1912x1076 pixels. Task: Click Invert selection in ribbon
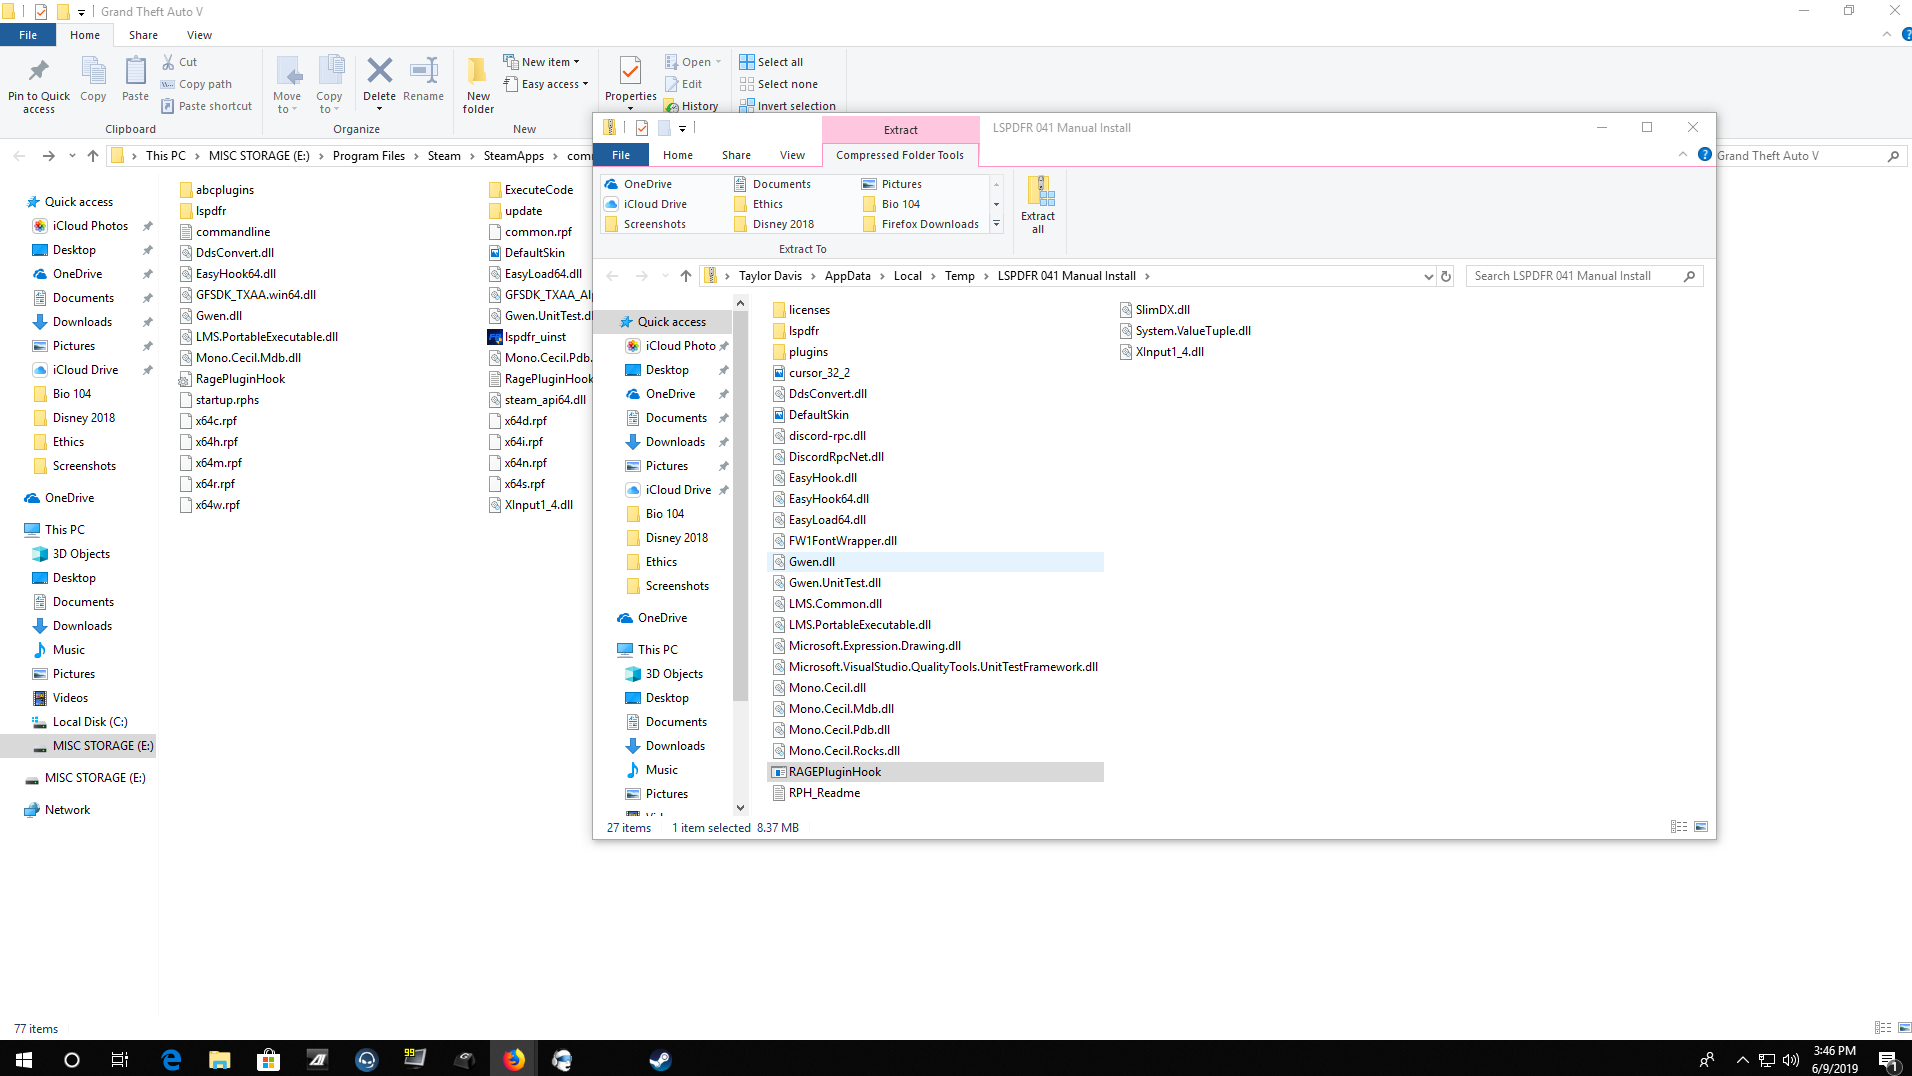point(787,106)
